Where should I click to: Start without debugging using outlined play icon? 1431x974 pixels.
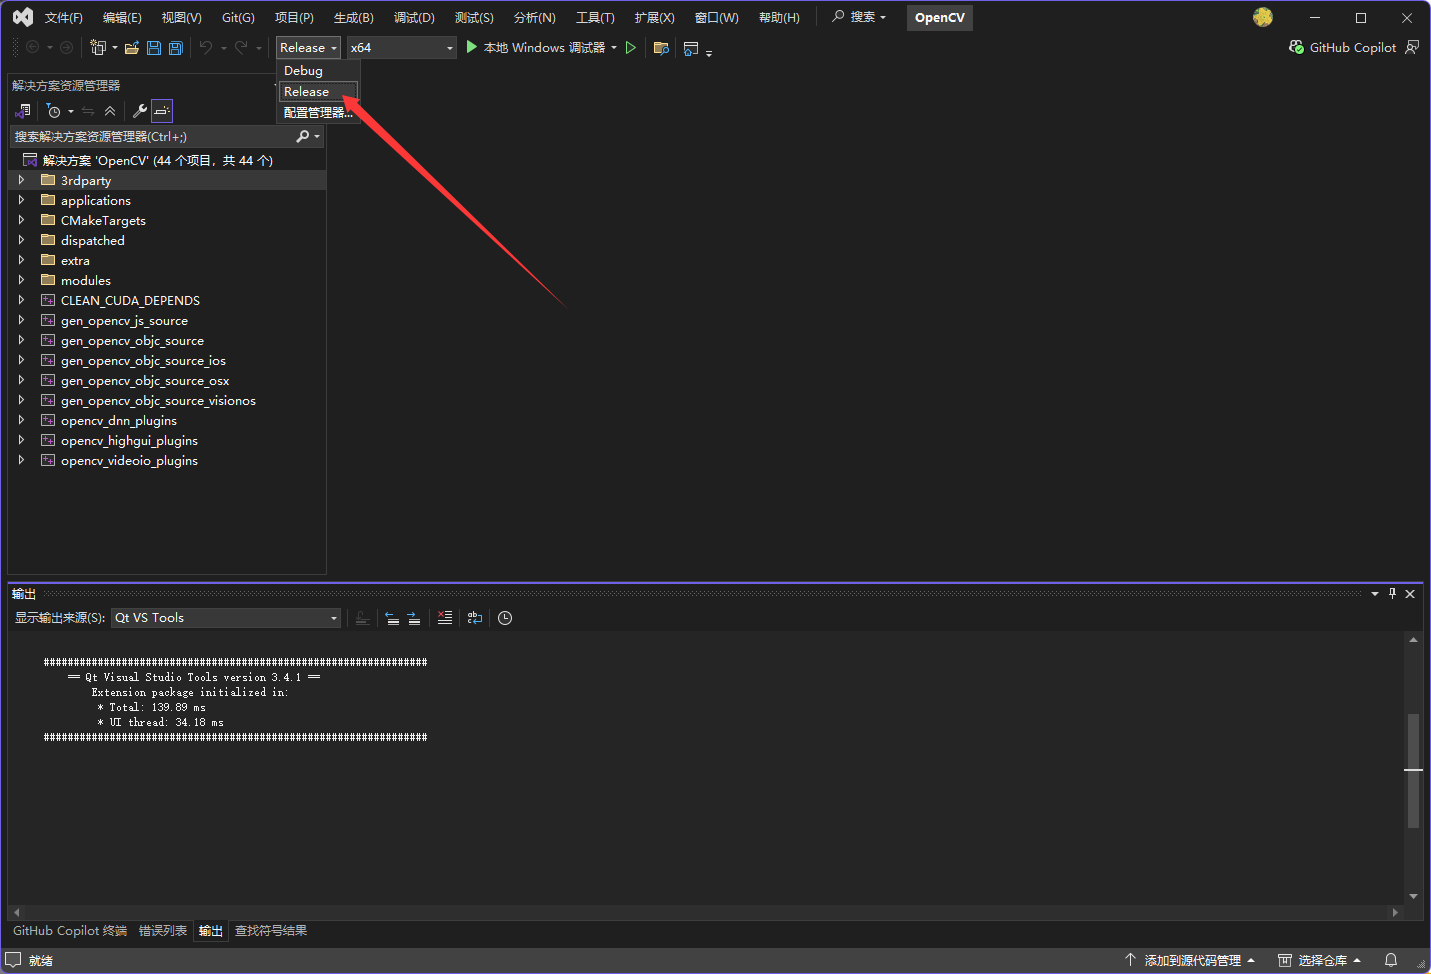point(631,47)
